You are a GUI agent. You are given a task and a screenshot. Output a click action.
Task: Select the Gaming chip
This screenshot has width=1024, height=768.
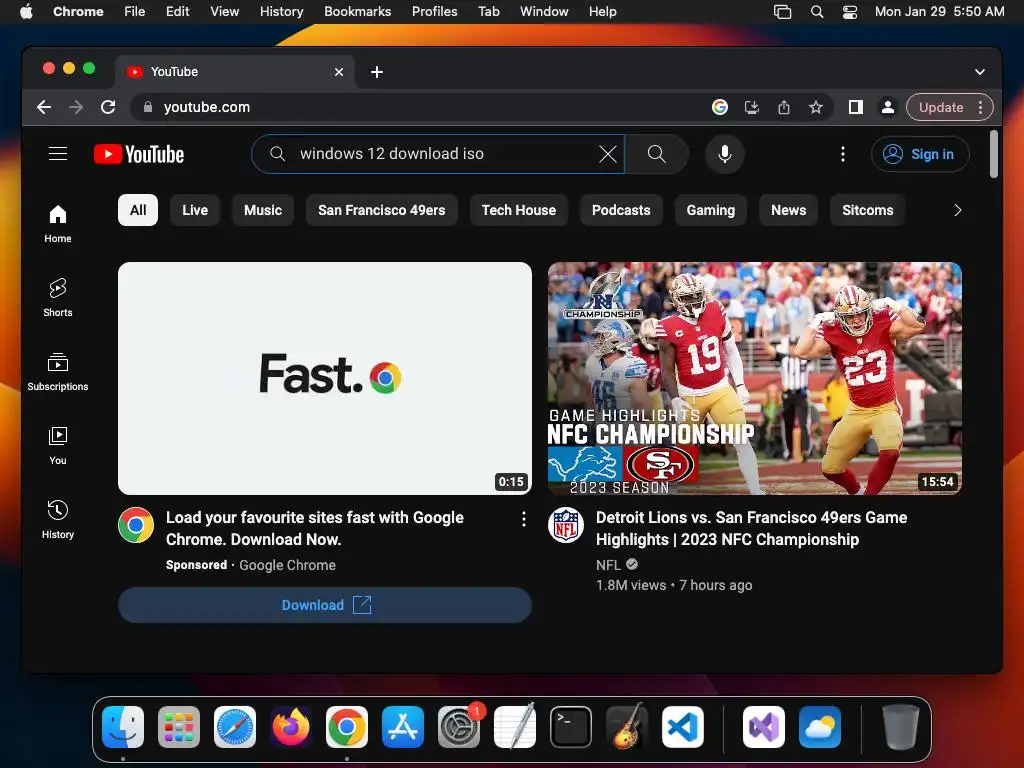click(711, 210)
